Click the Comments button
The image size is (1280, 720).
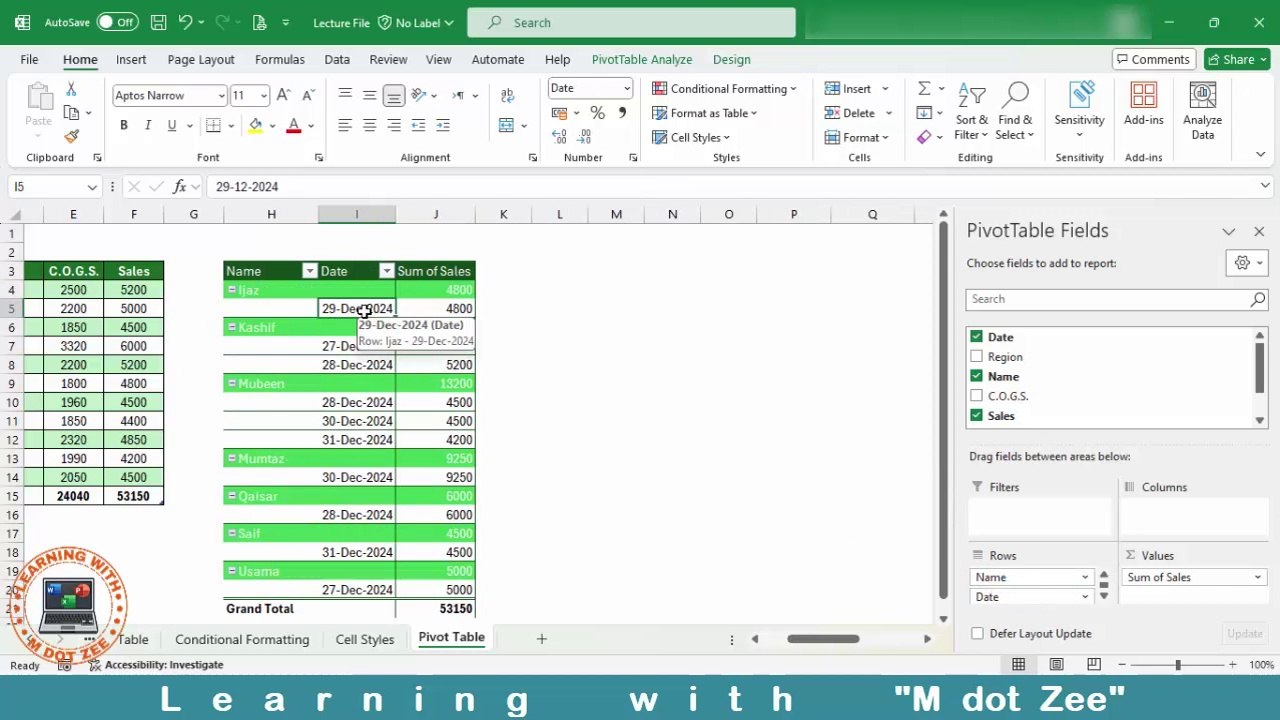click(x=1153, y=59)
